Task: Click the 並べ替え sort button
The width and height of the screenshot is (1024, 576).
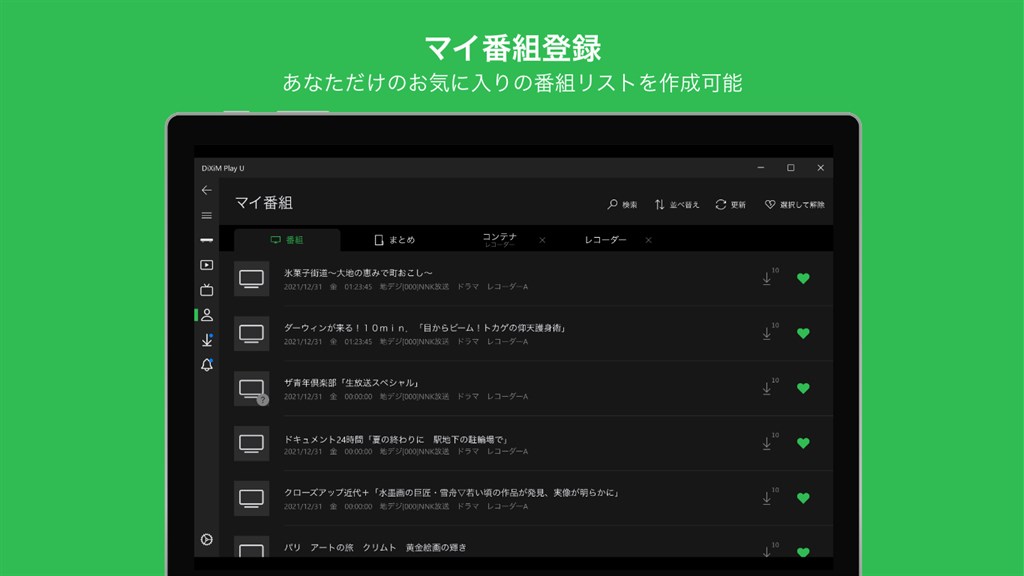Action: (677, 204)
